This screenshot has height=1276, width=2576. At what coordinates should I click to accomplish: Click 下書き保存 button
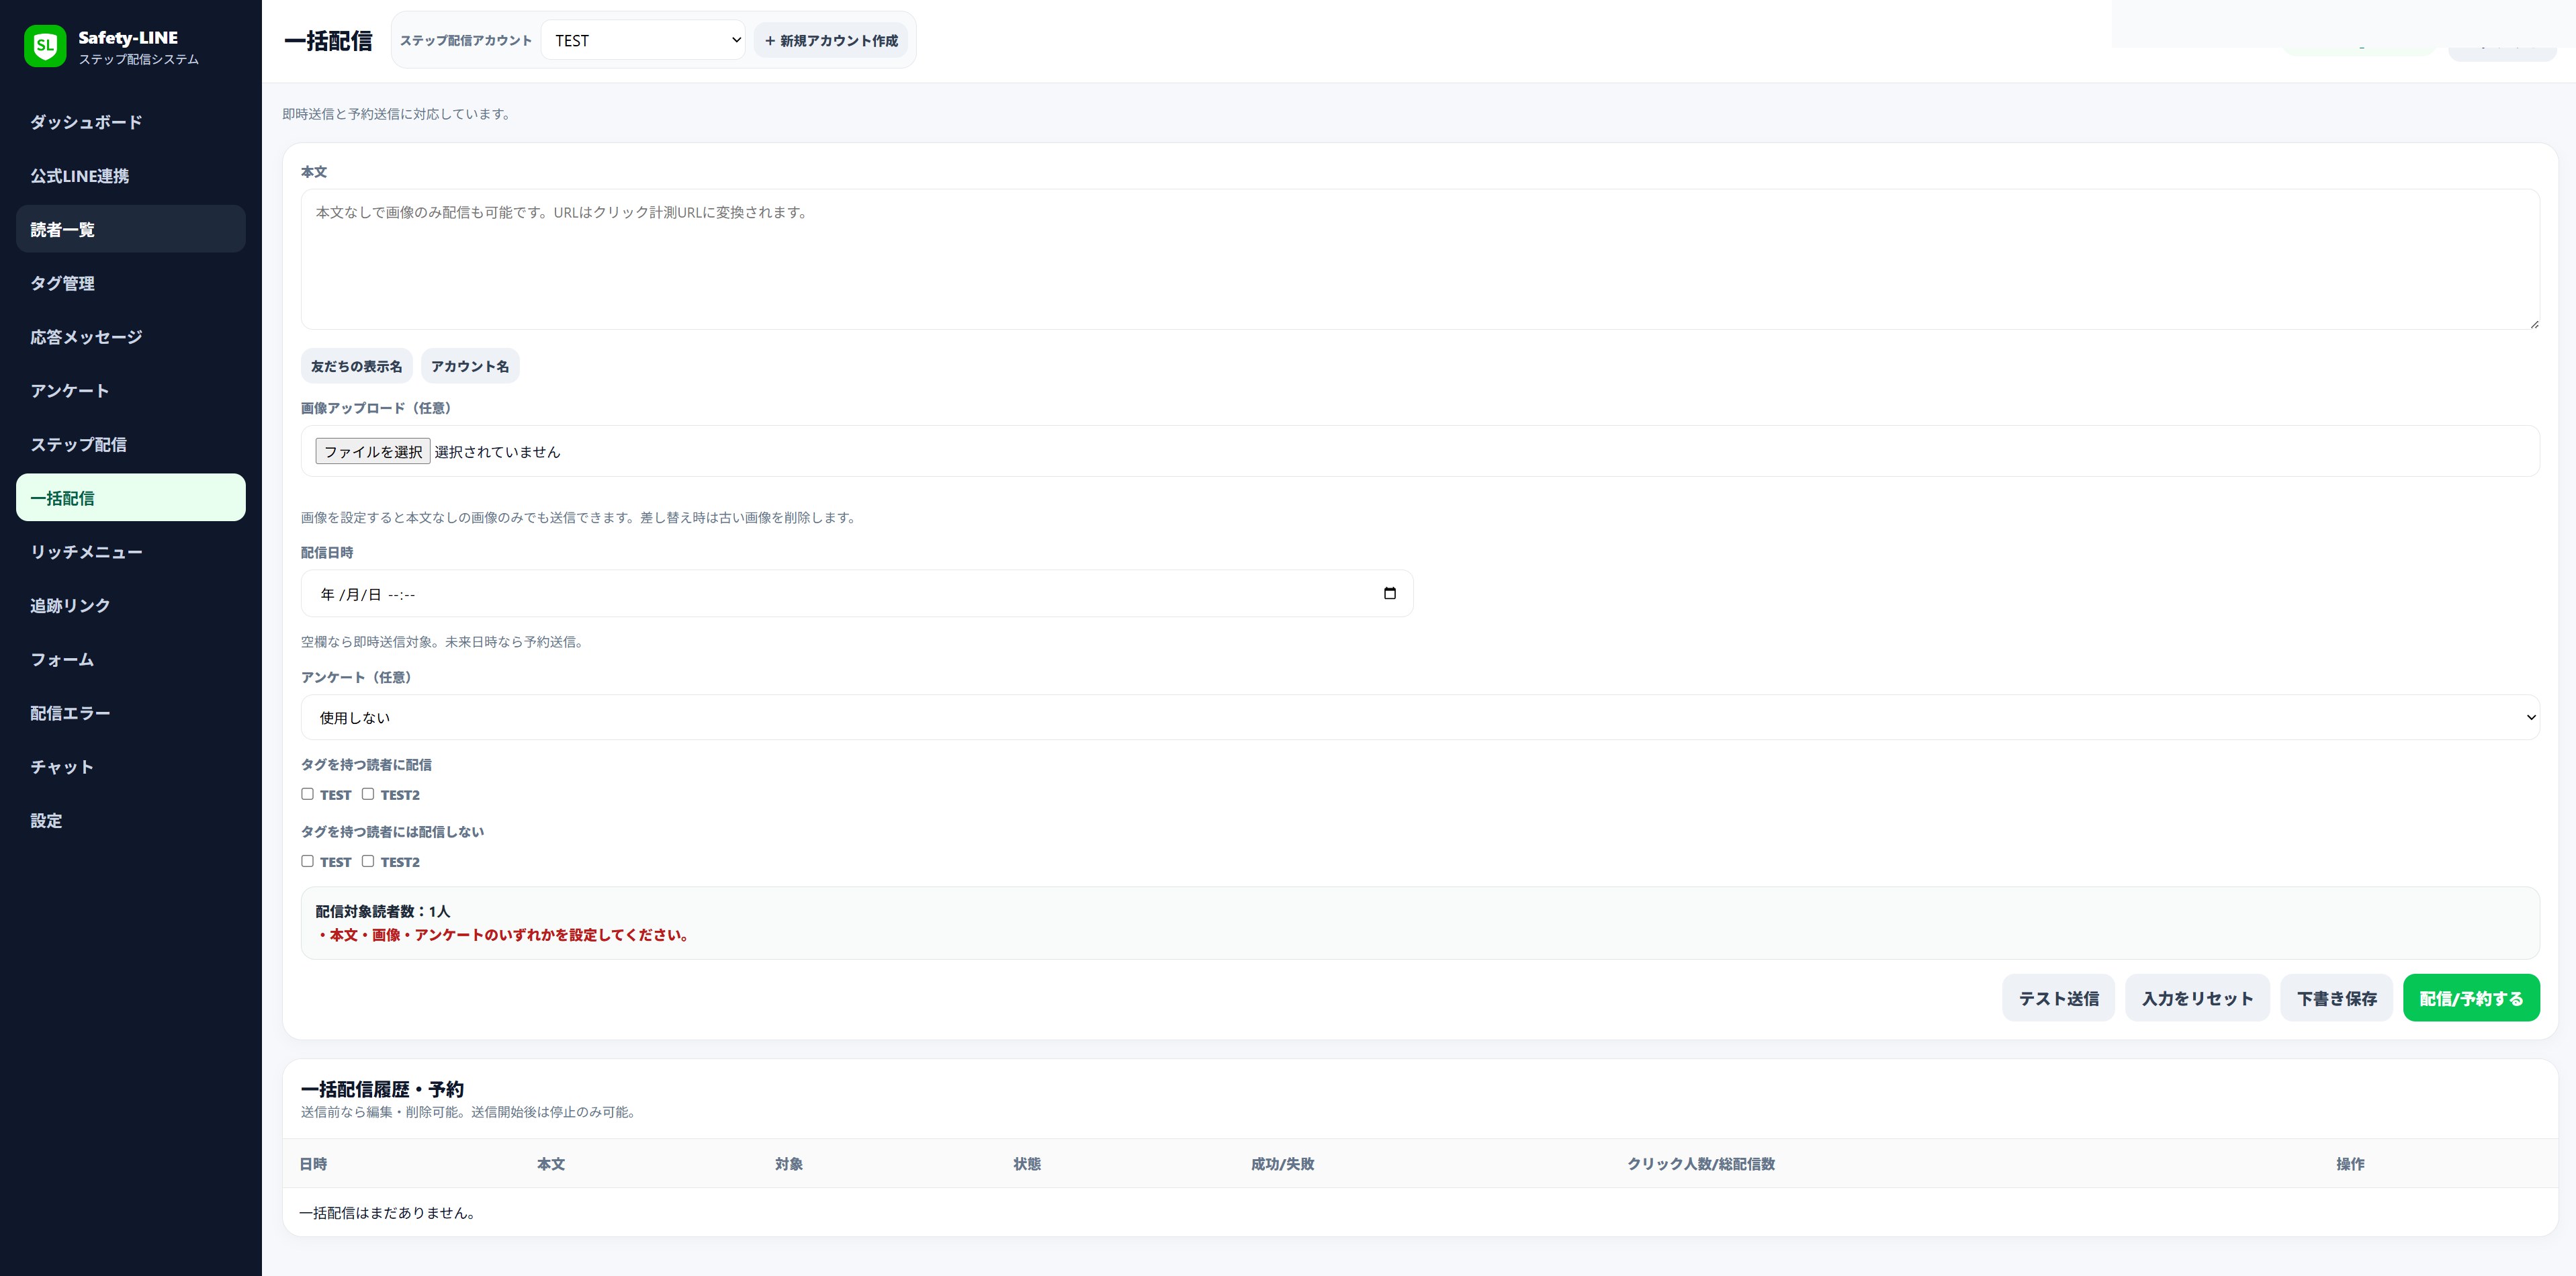(x=2336, y=998)
